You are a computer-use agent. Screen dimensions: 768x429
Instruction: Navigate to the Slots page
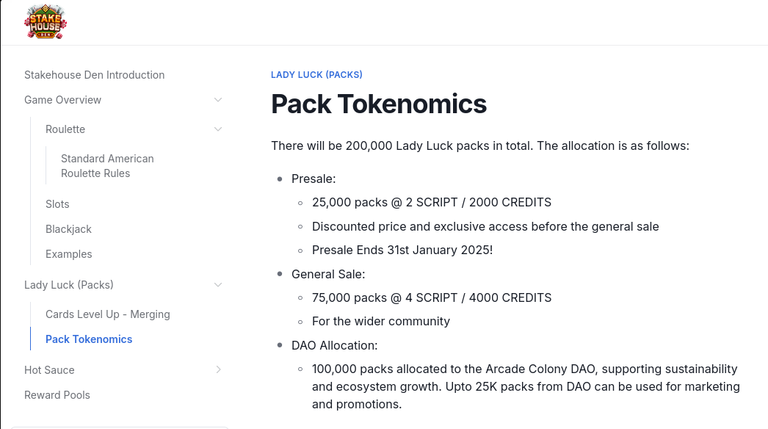(57, 204)
